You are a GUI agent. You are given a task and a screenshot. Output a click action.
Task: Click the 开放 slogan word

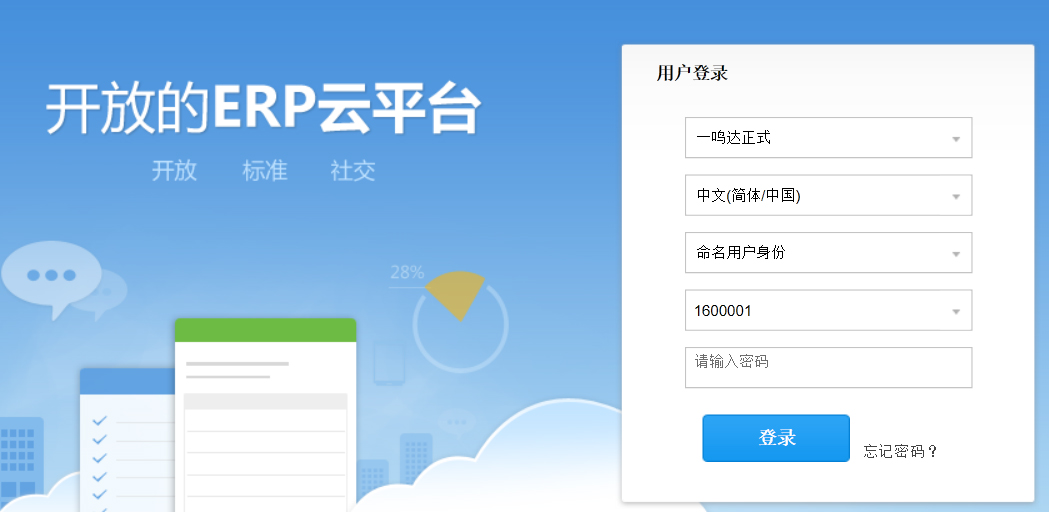pos(174,171)
